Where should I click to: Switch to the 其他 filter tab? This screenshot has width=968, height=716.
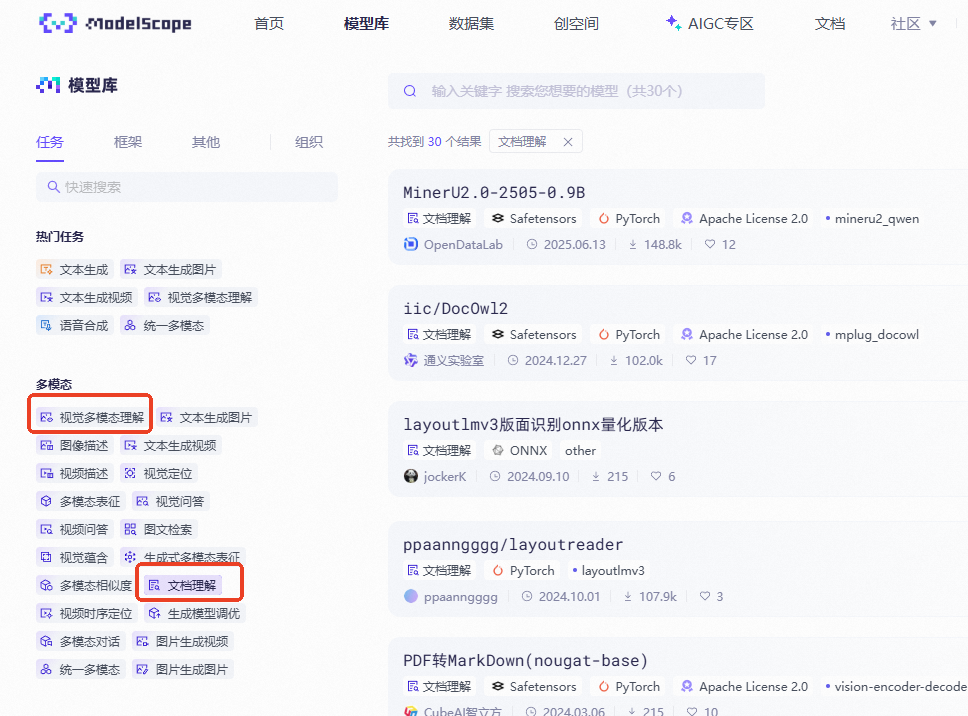(206, 142)
